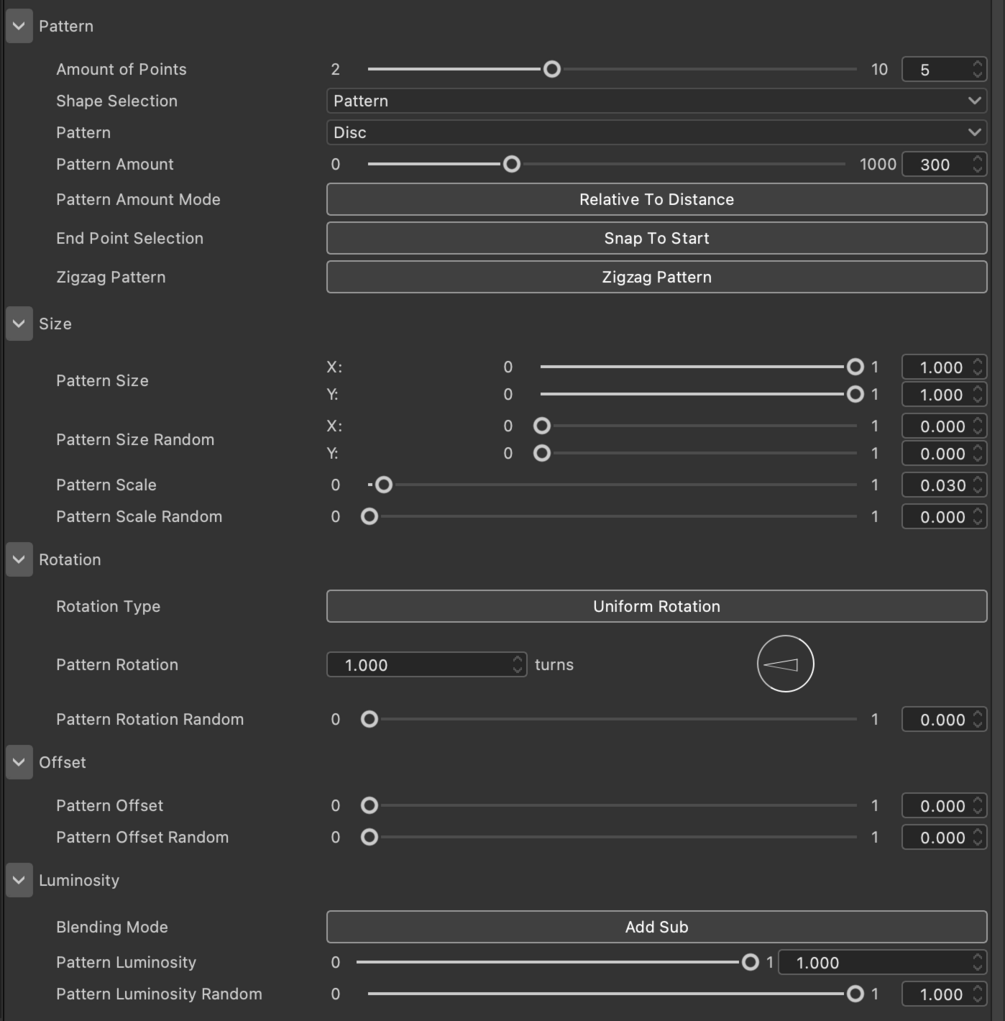Toggle Relative To Distance mode button
The width and height of the screenshot is (1005, 1021).
(657, 199)
